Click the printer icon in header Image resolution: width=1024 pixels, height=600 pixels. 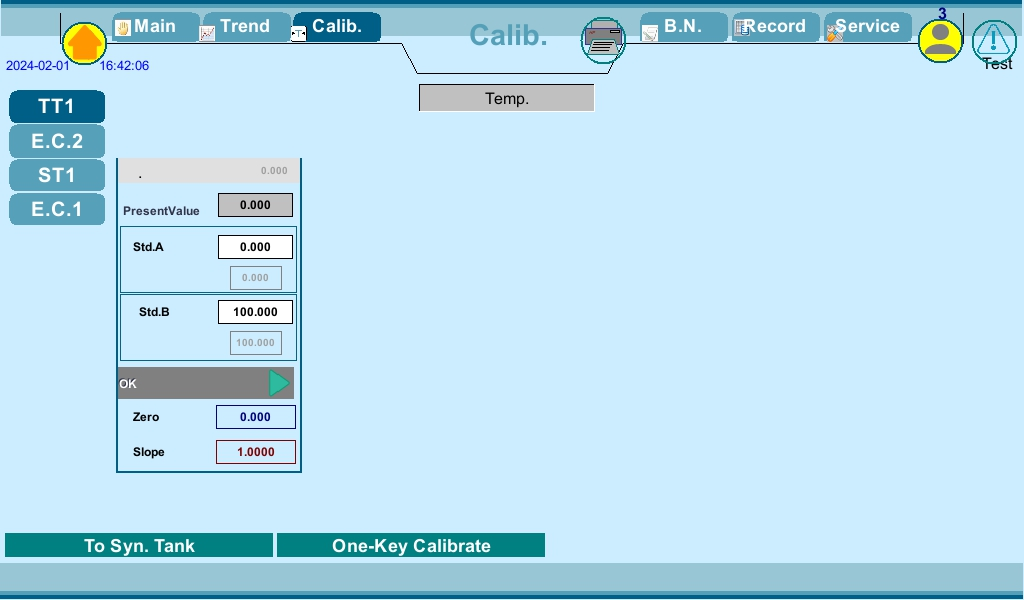point(604,41)
